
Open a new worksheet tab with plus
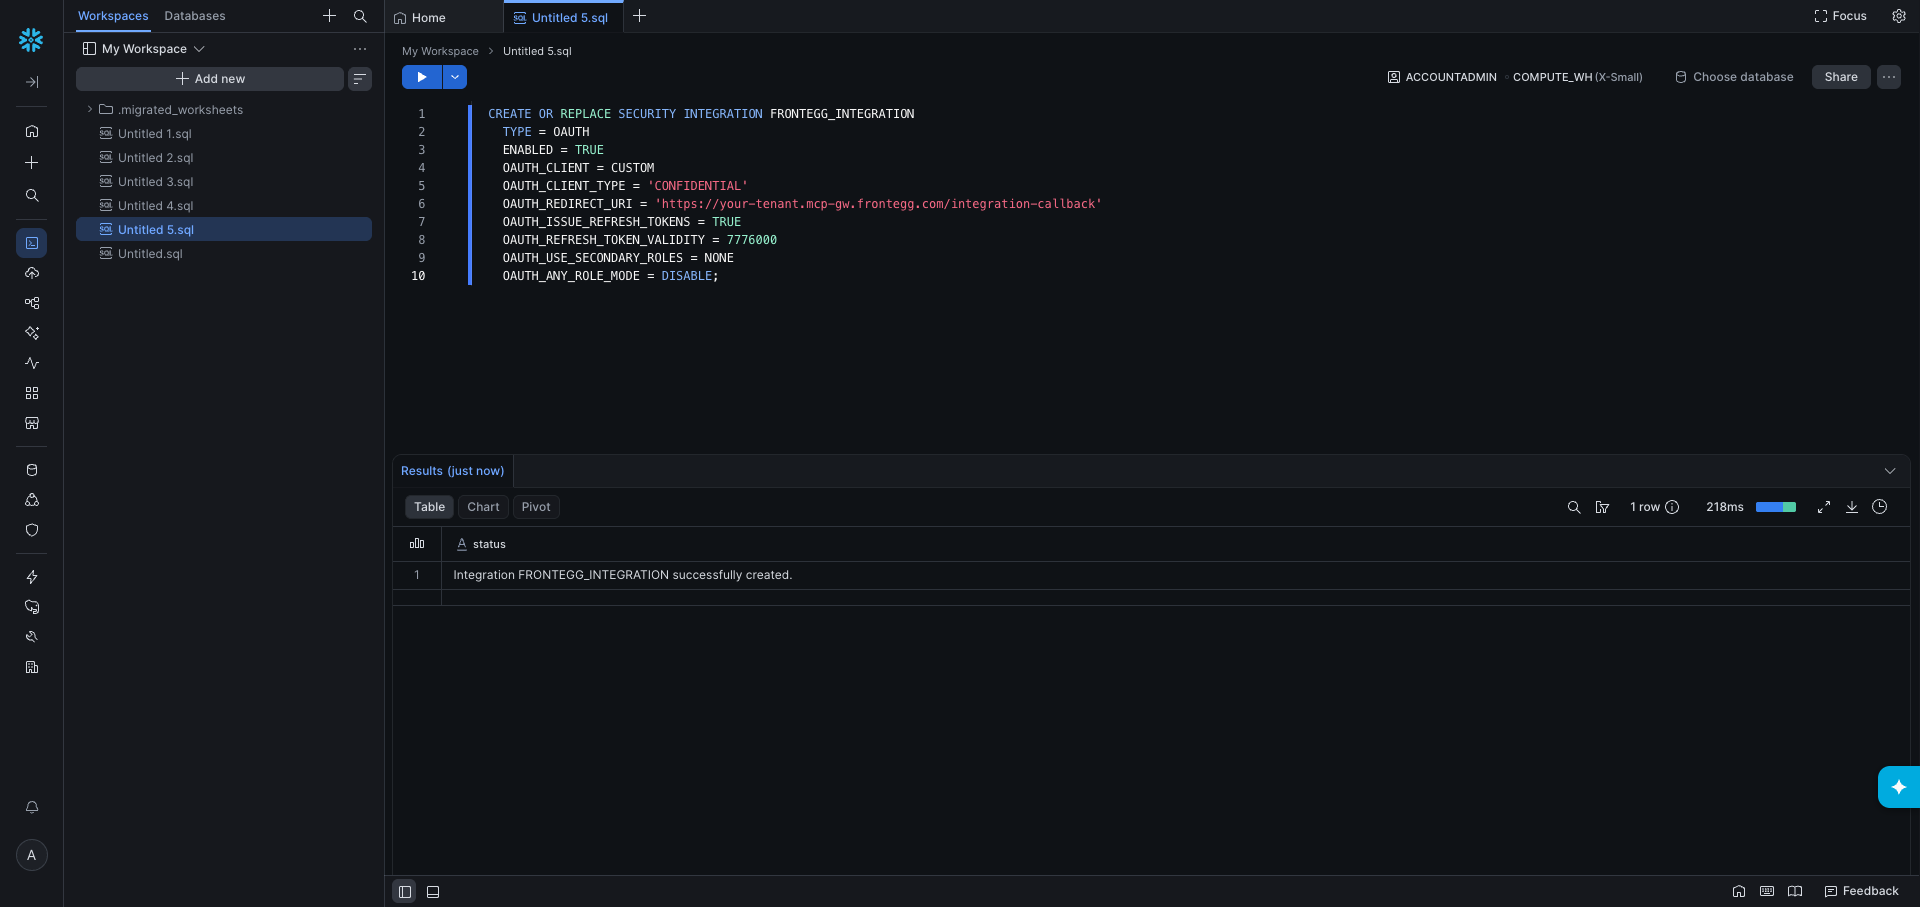[640, 16]
